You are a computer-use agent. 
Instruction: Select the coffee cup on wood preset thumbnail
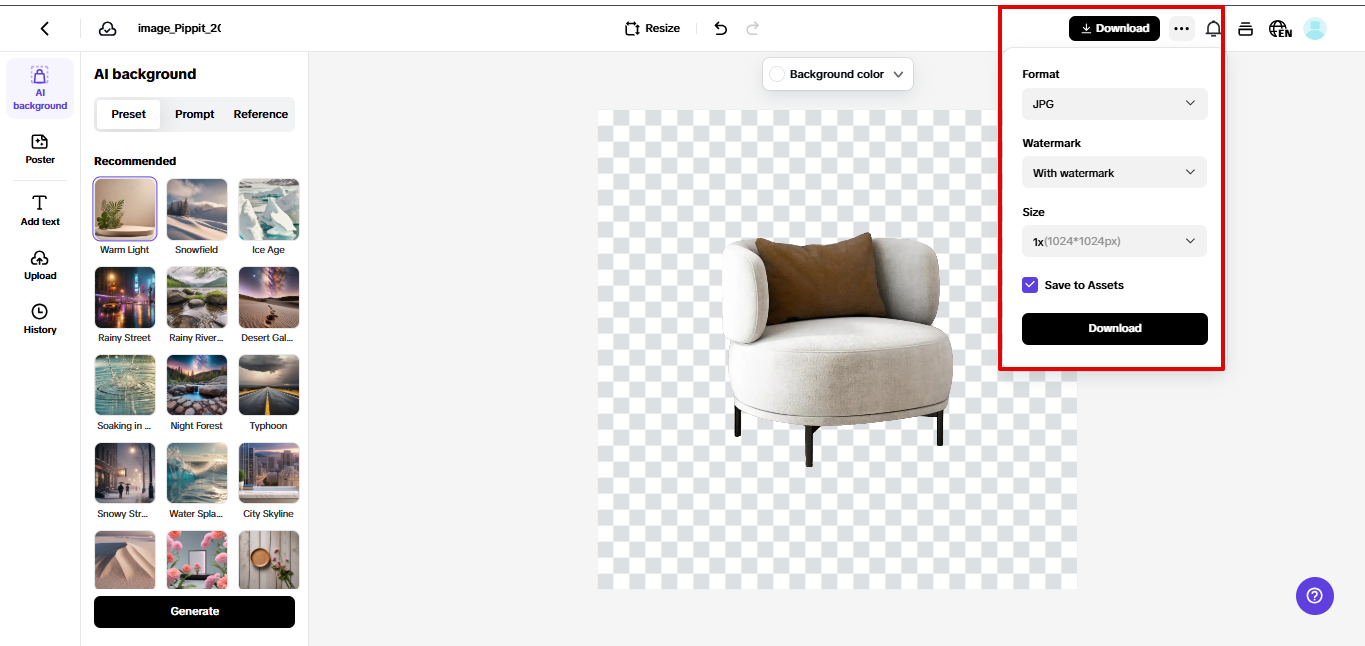coord(269,560)
